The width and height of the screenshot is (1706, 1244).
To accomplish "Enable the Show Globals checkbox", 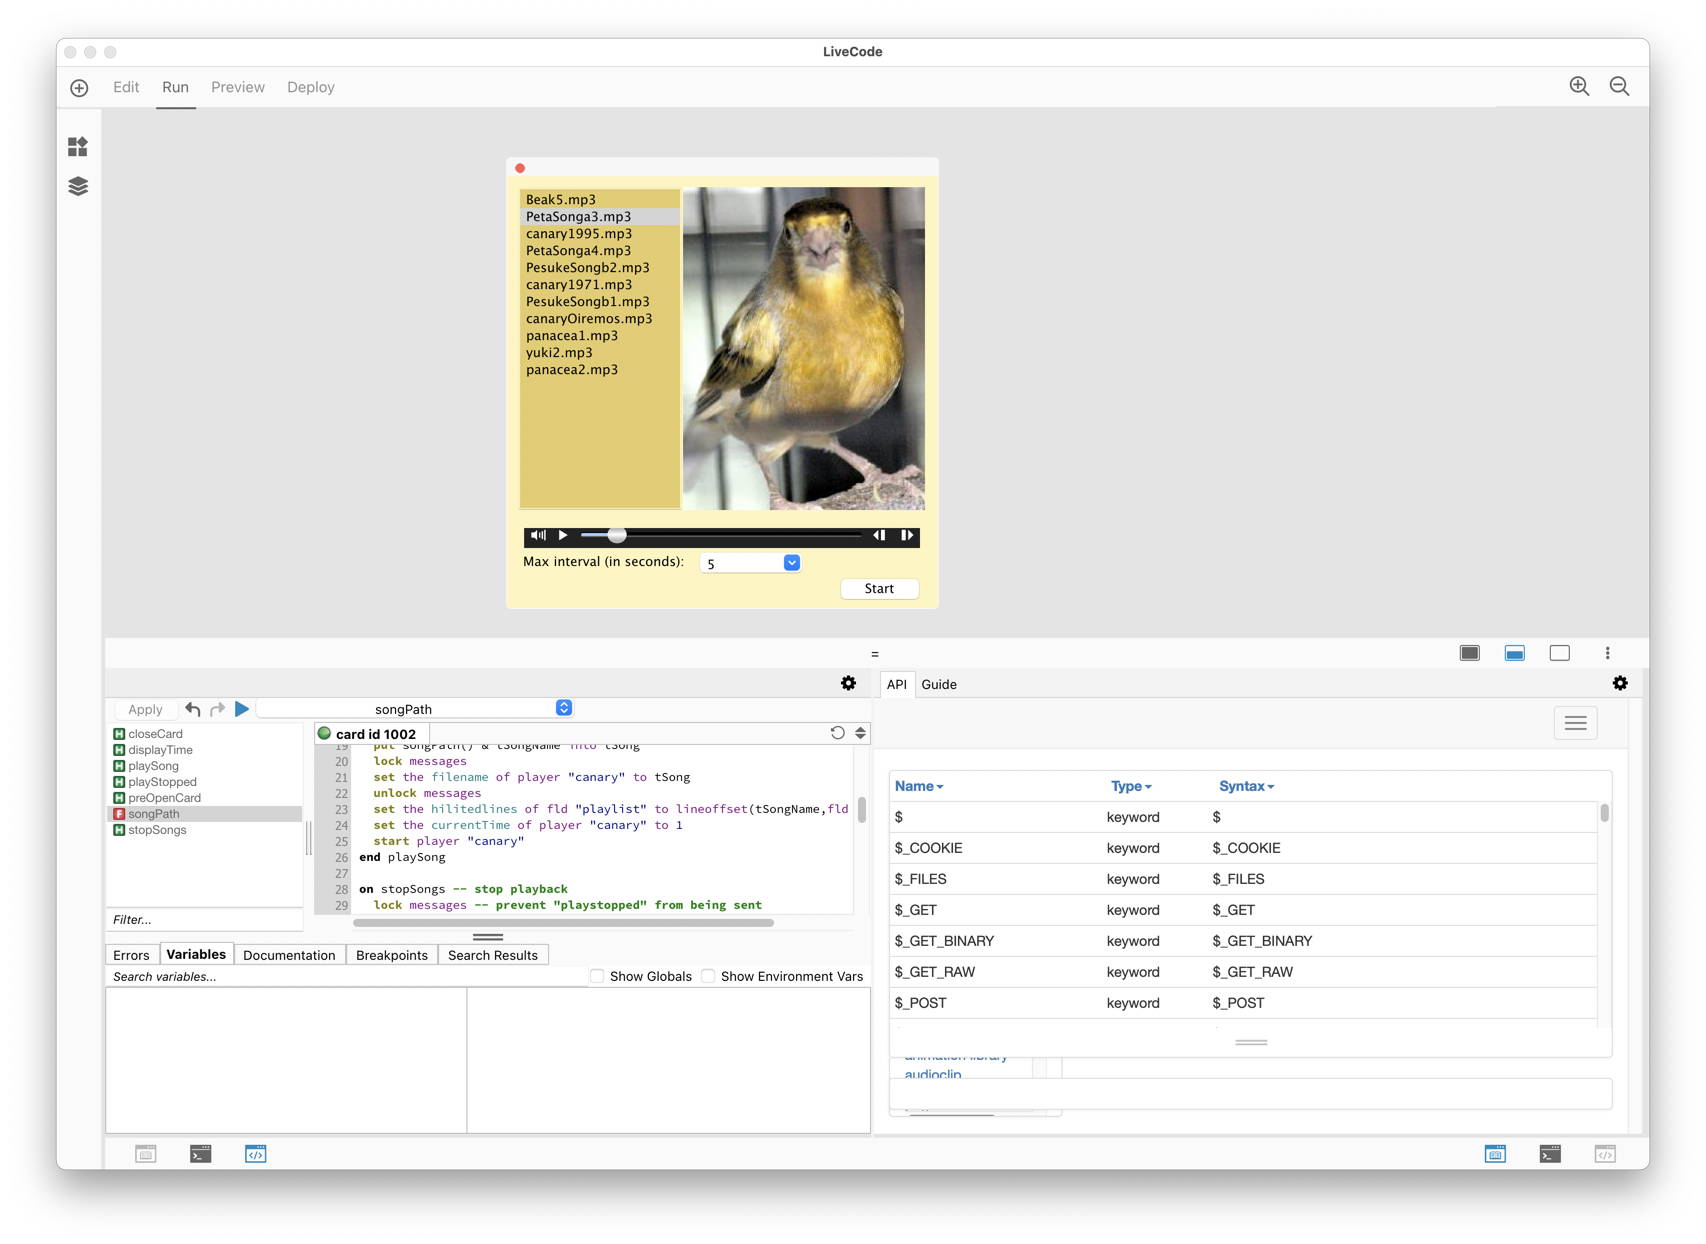I will 597,976.
